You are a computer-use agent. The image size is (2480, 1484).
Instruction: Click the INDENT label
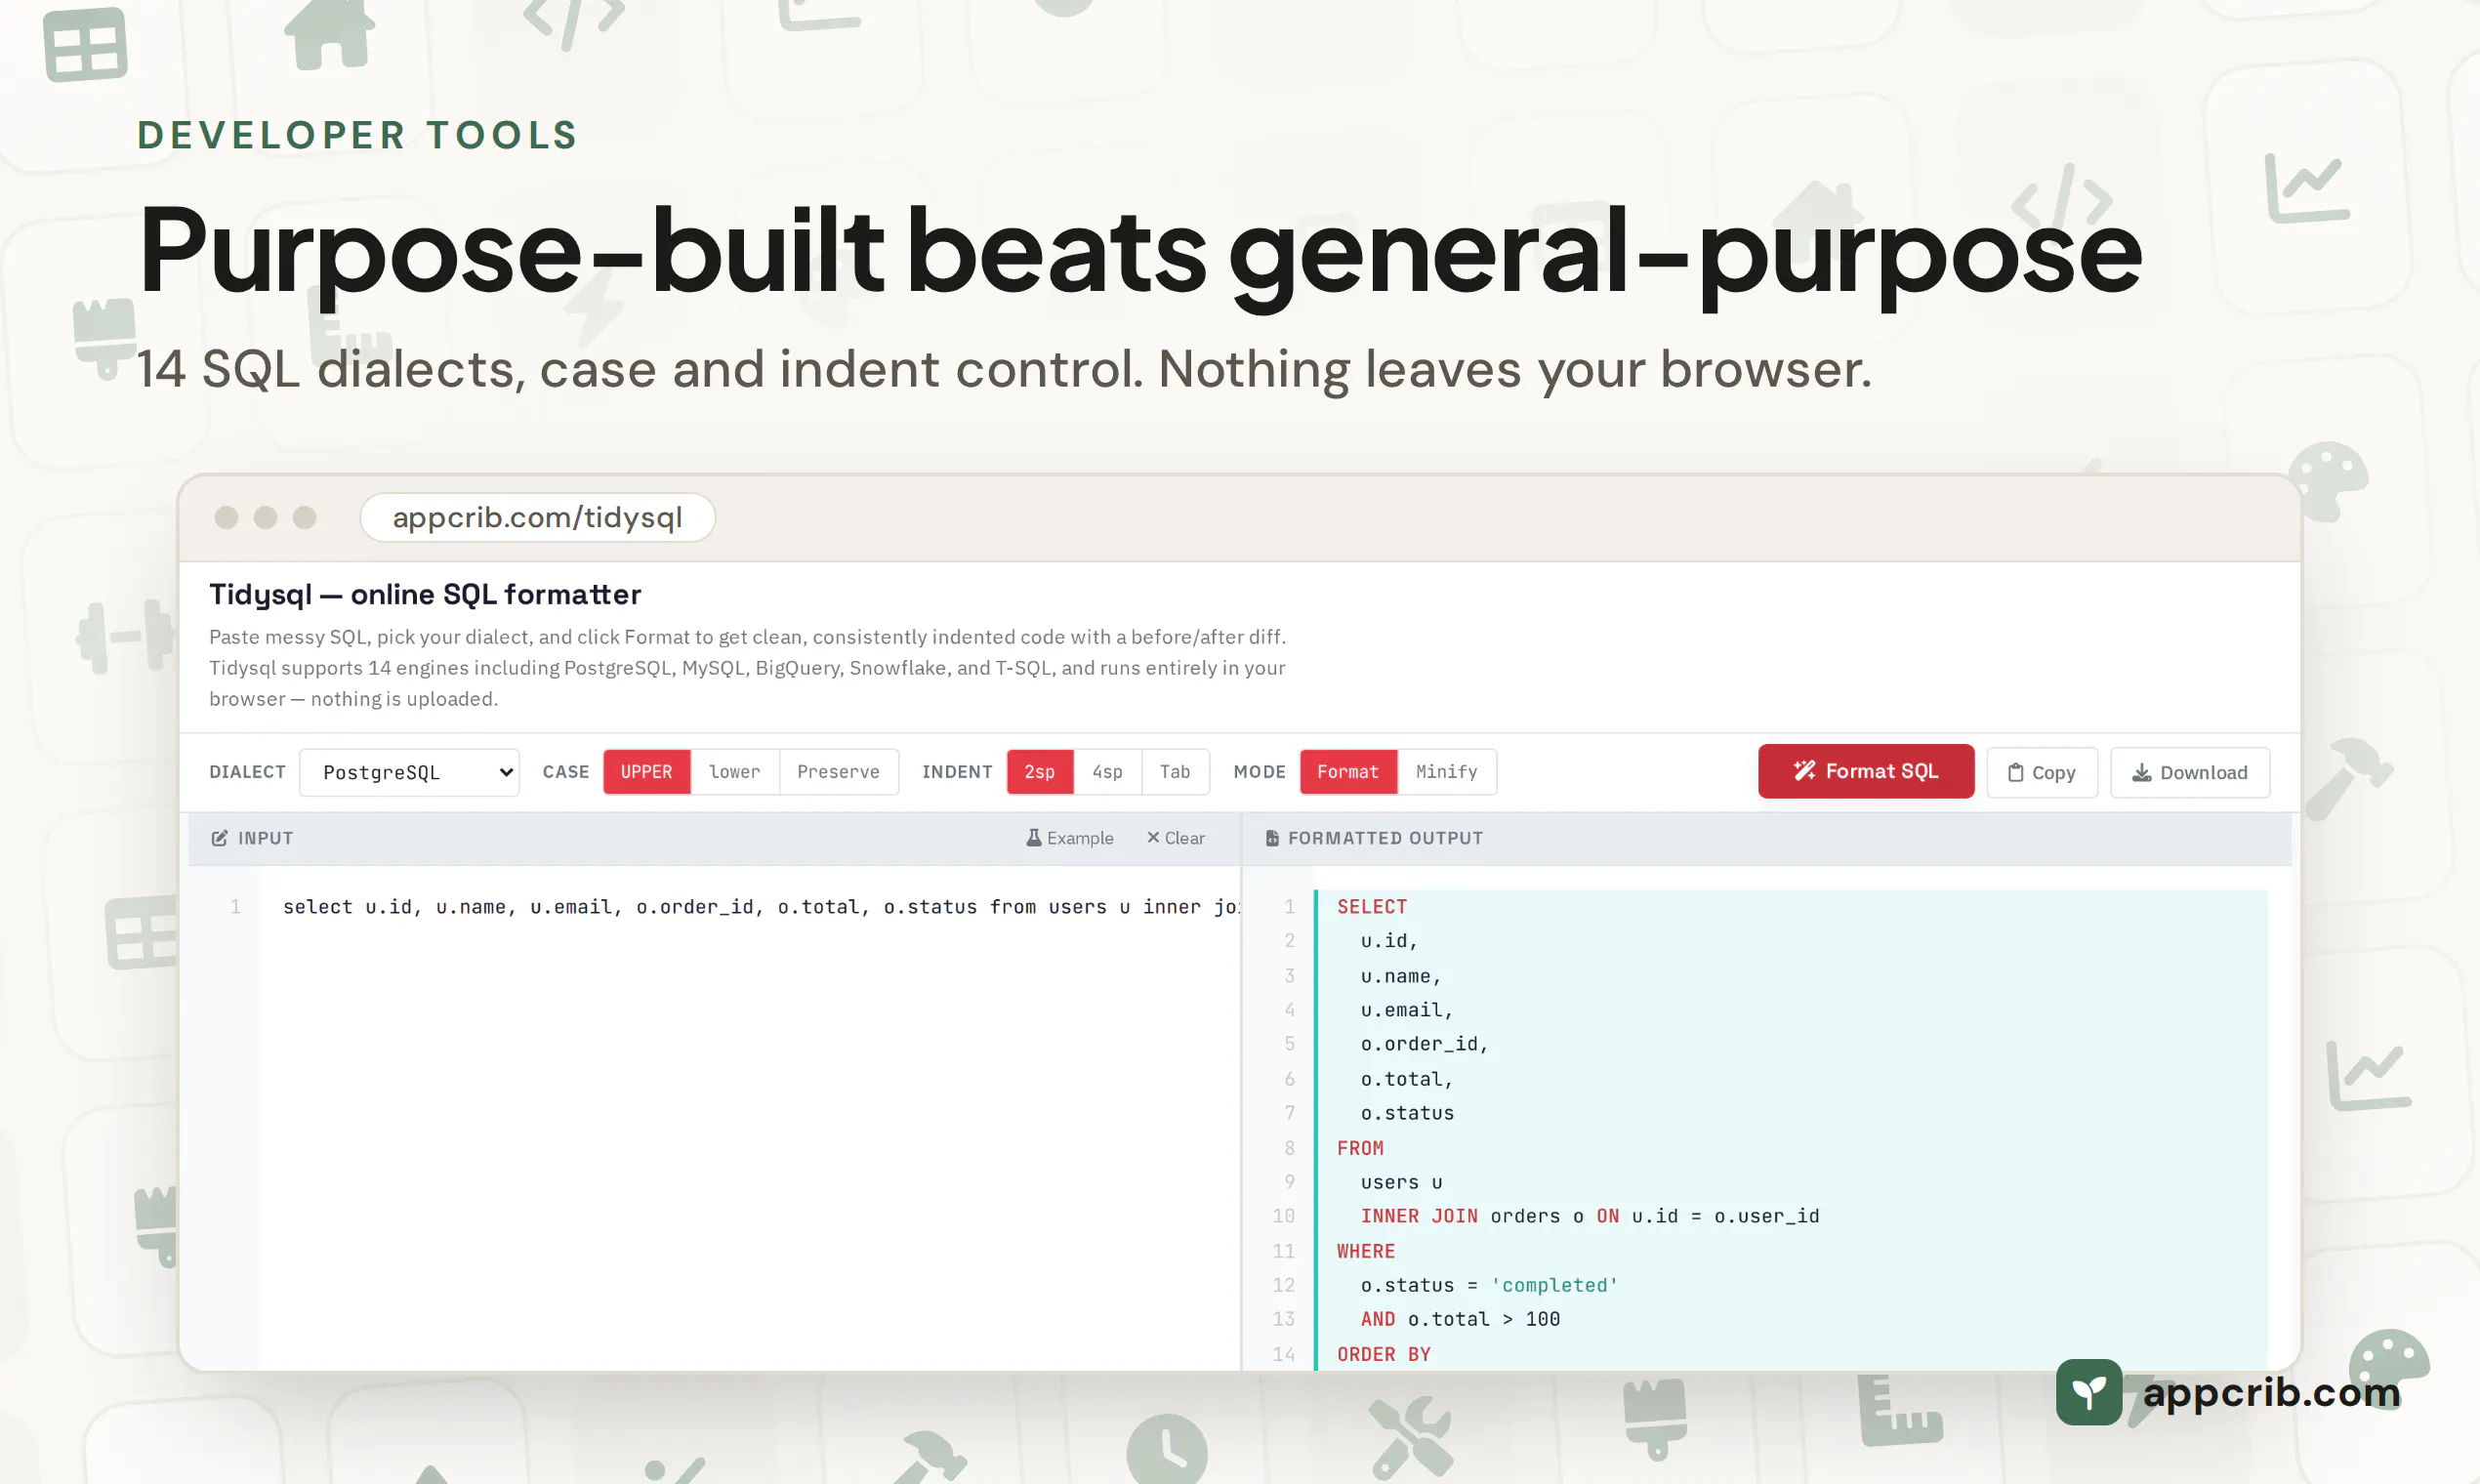pos(957,772)
